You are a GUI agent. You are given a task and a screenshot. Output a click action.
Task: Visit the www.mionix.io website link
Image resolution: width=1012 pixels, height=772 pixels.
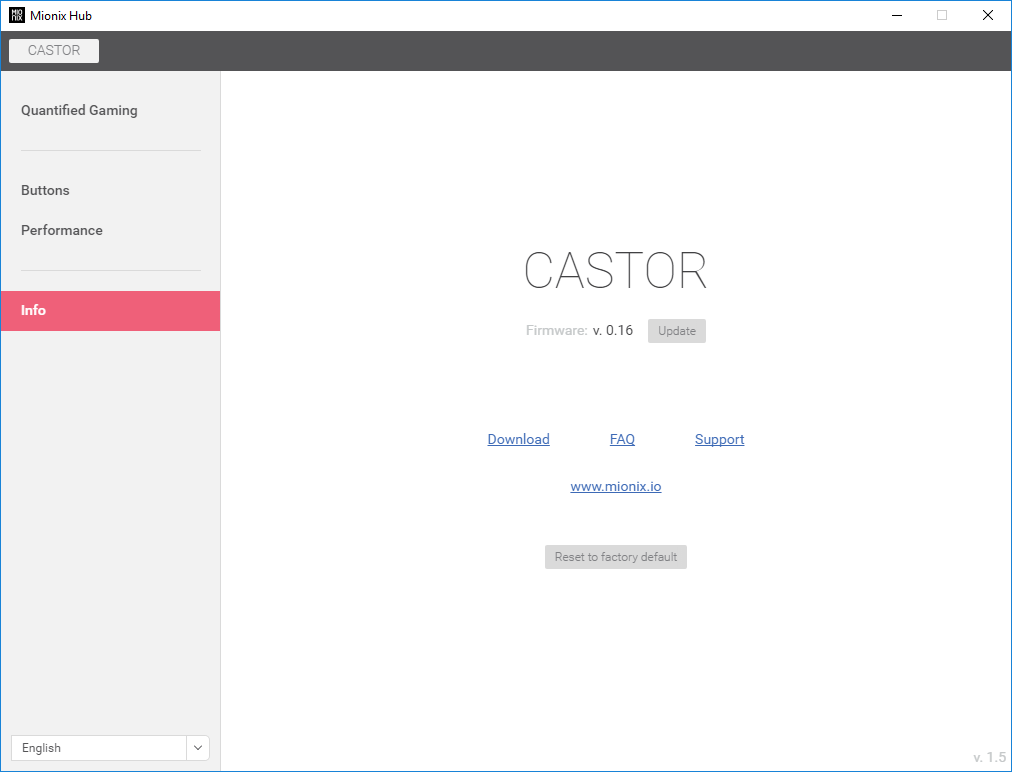point(616,487)
